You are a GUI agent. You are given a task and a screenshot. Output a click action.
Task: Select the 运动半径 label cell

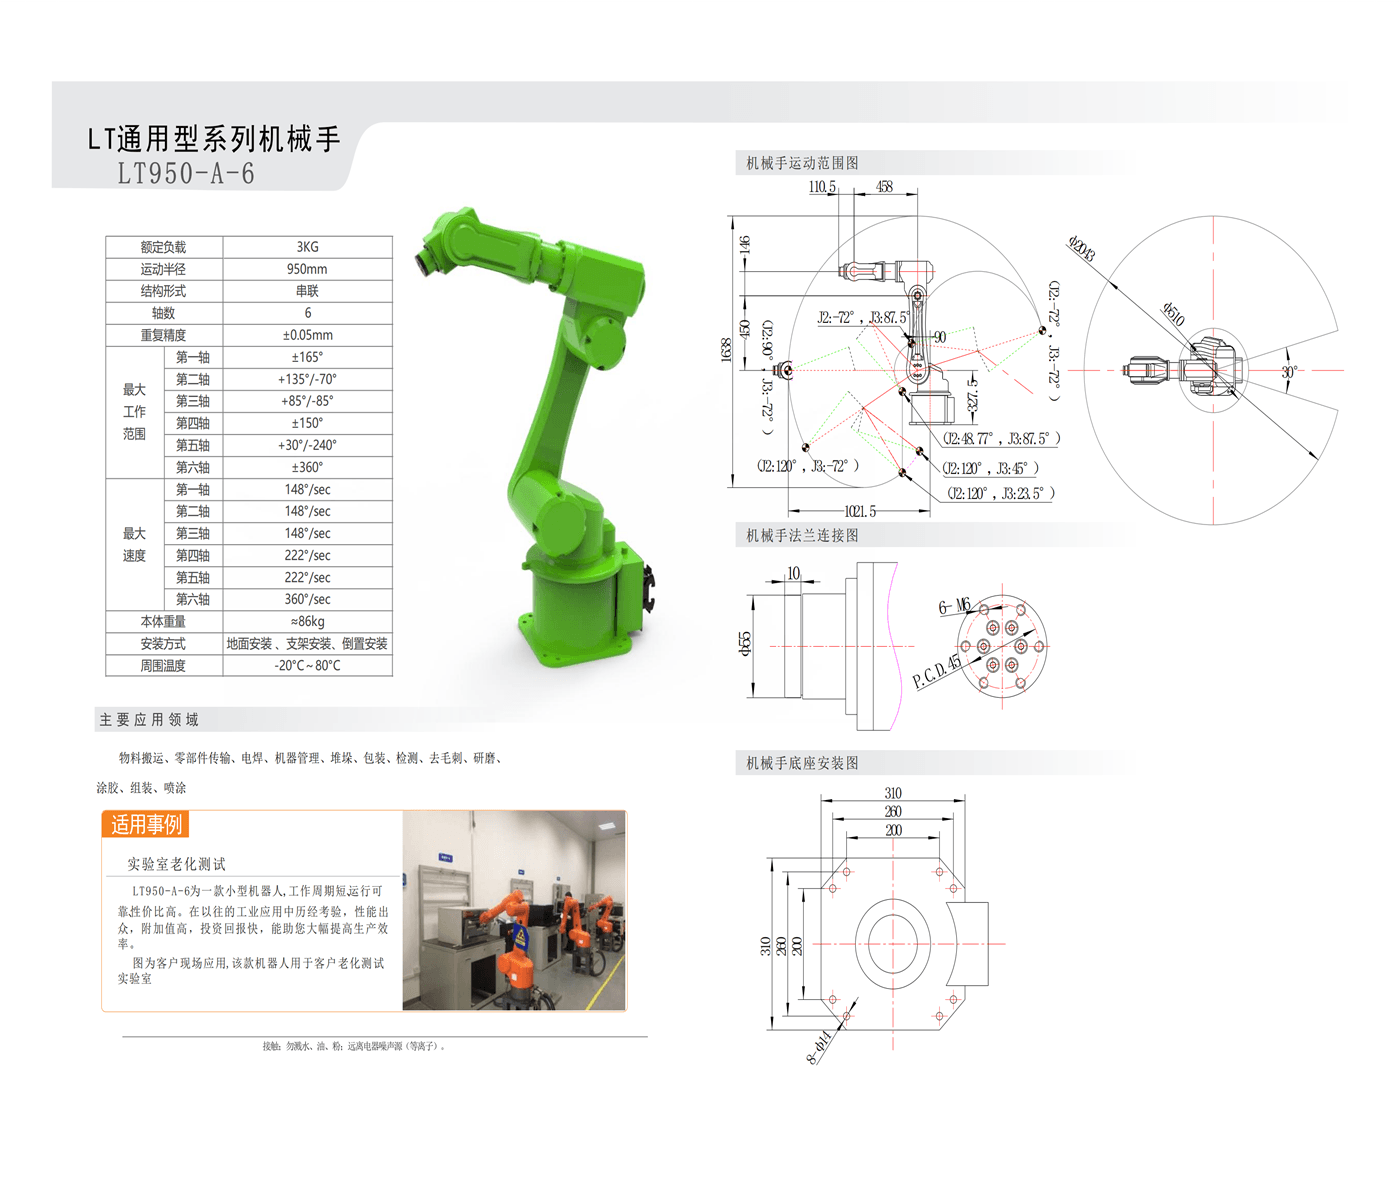point(164,269)
